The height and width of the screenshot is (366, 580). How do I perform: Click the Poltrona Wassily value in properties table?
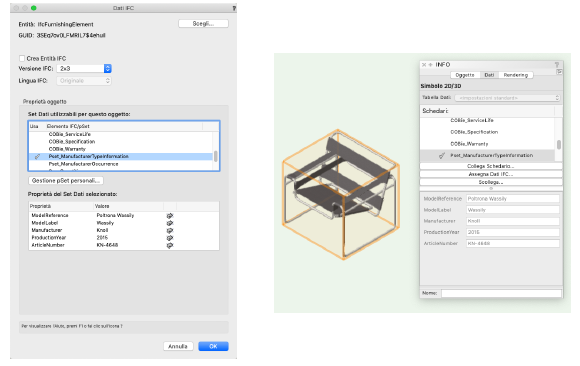(115, 215)
